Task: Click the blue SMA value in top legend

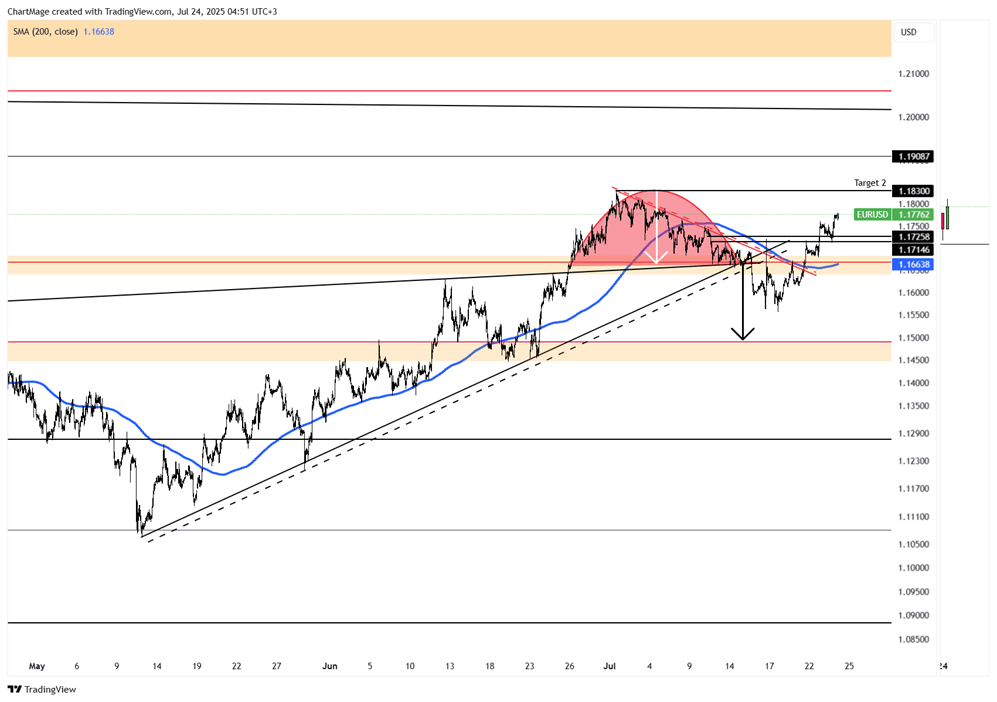Action: point(101,32)
